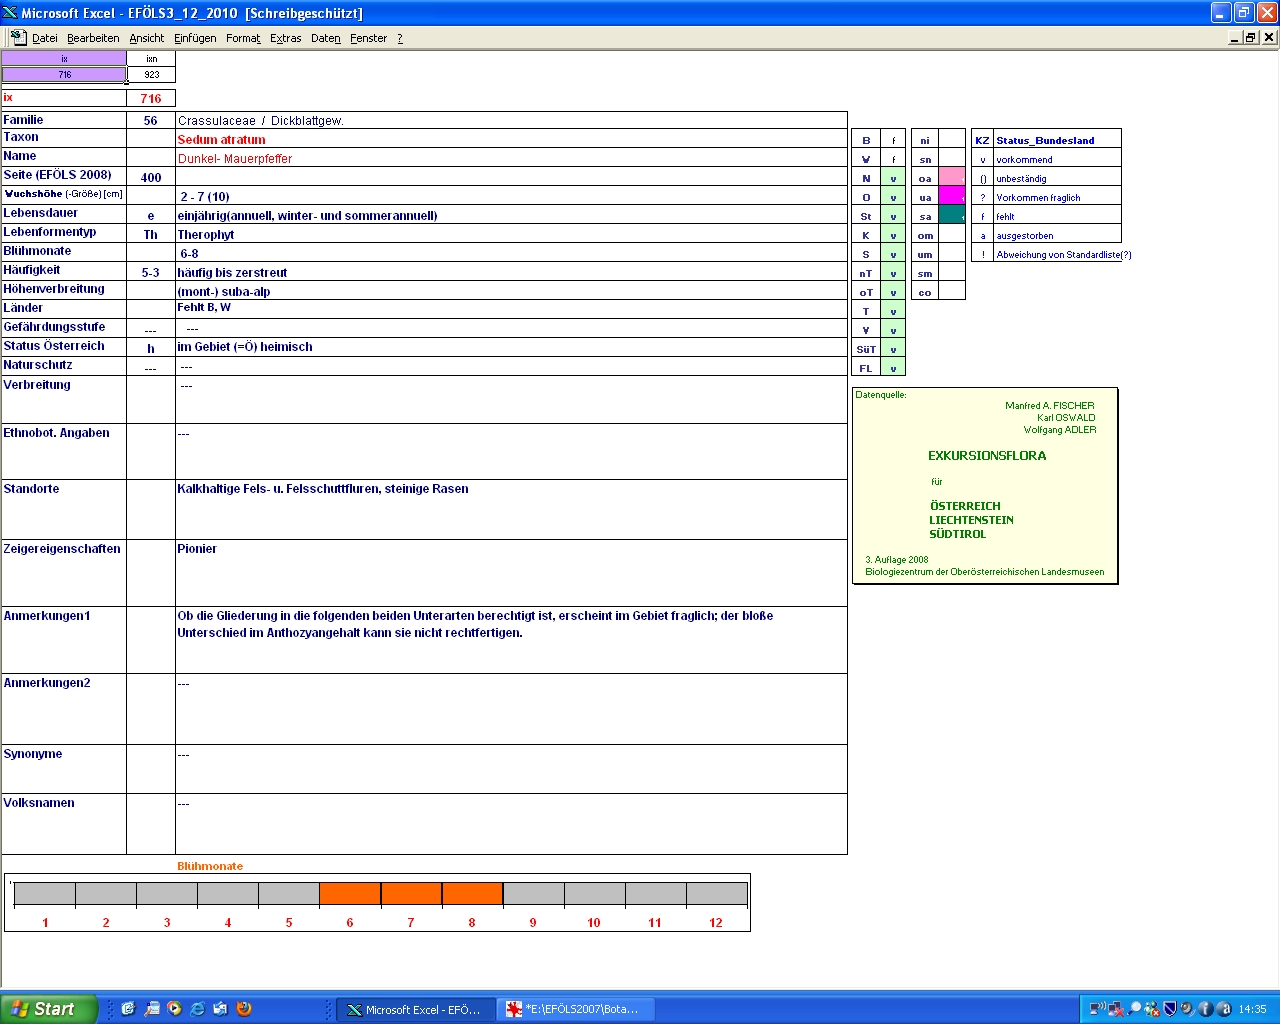The image size is (1280, 1024).
Task: Open the Daten menu
Action: pos(325,38)
